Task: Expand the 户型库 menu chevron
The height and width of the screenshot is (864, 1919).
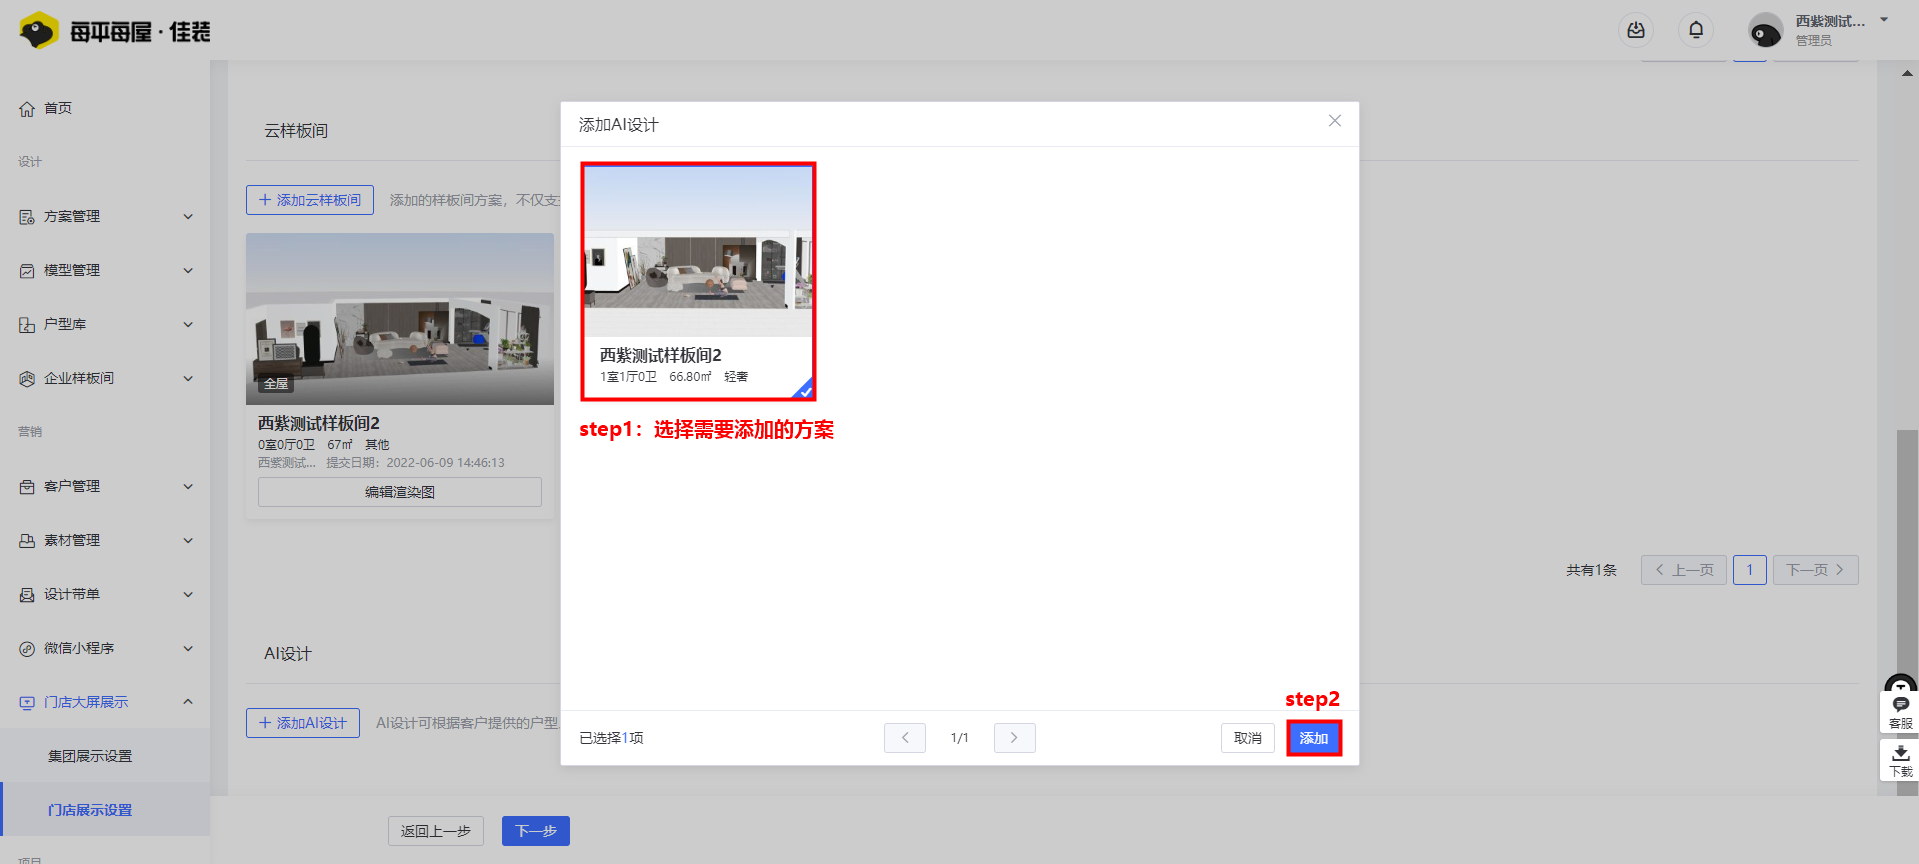Action: 188,324
